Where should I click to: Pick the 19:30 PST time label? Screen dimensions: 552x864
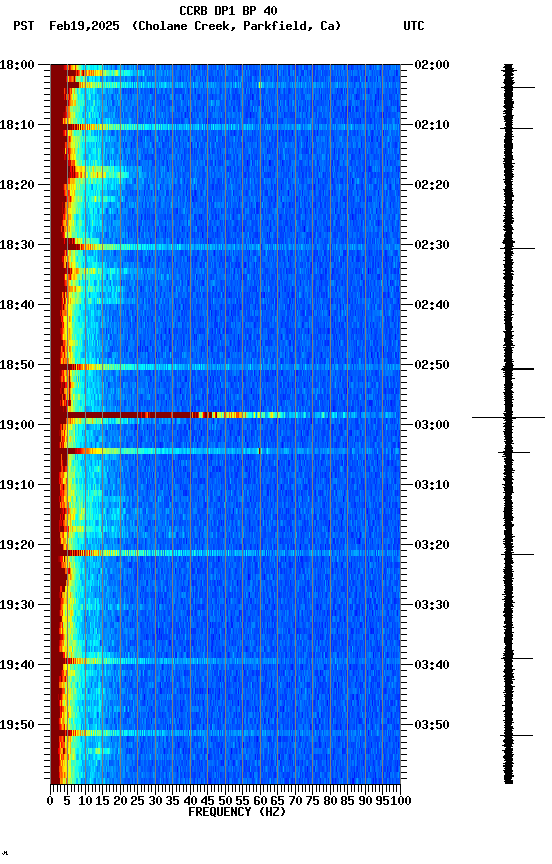tap(17, 606)
